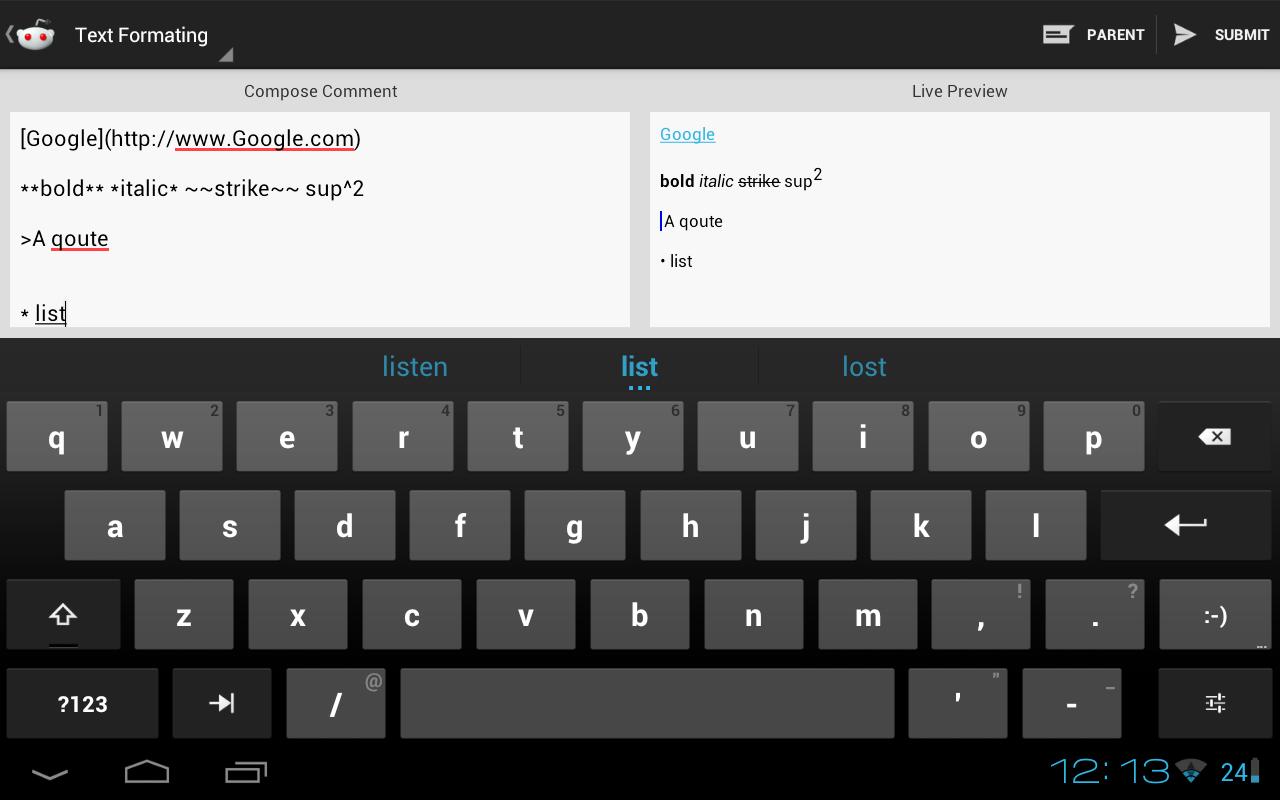This screenshot has width=1280, height=800.
Task: Tap the b key
Action: click(640, 615)
